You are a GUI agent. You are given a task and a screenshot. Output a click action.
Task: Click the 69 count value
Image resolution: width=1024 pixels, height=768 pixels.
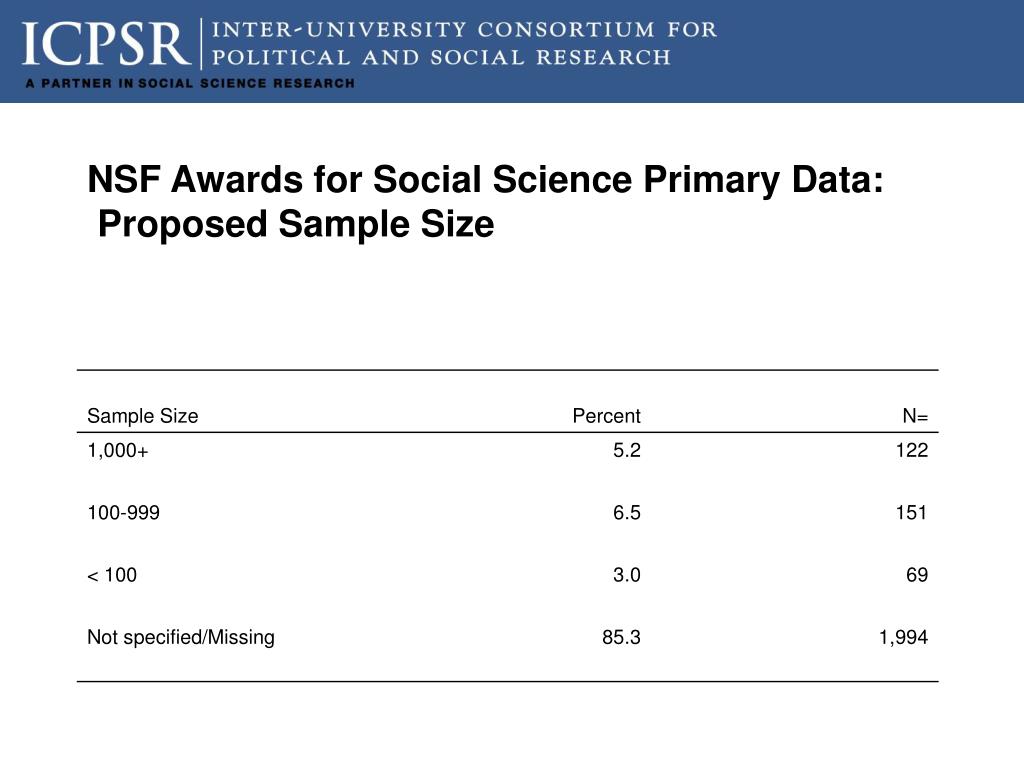pos(917,575)
